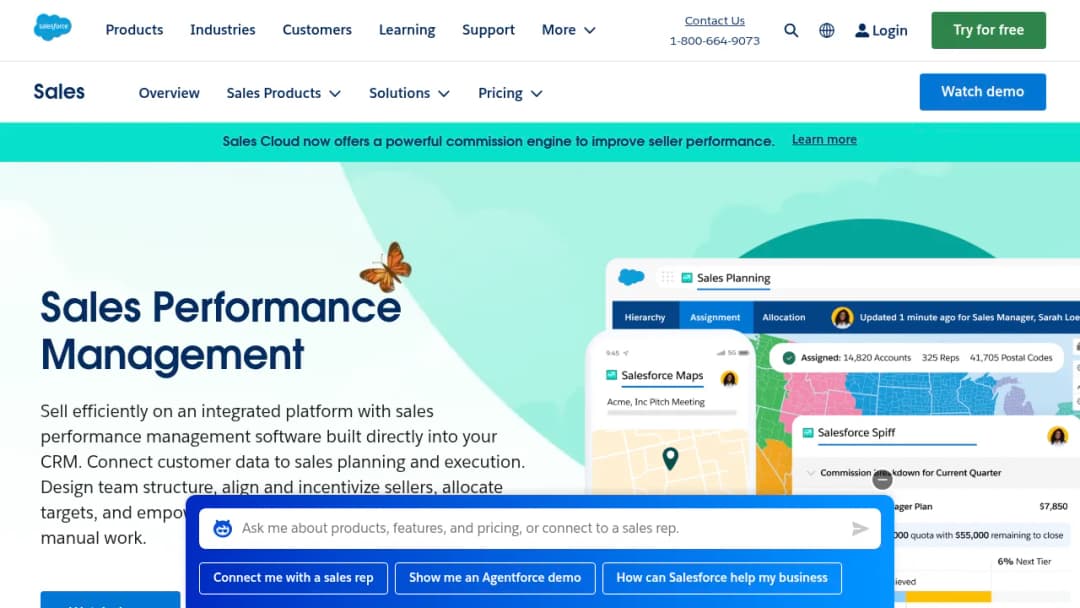This screenshot has height=608, width=1080.
Task: Click the 325 Reps value
Action: [940, 357]
